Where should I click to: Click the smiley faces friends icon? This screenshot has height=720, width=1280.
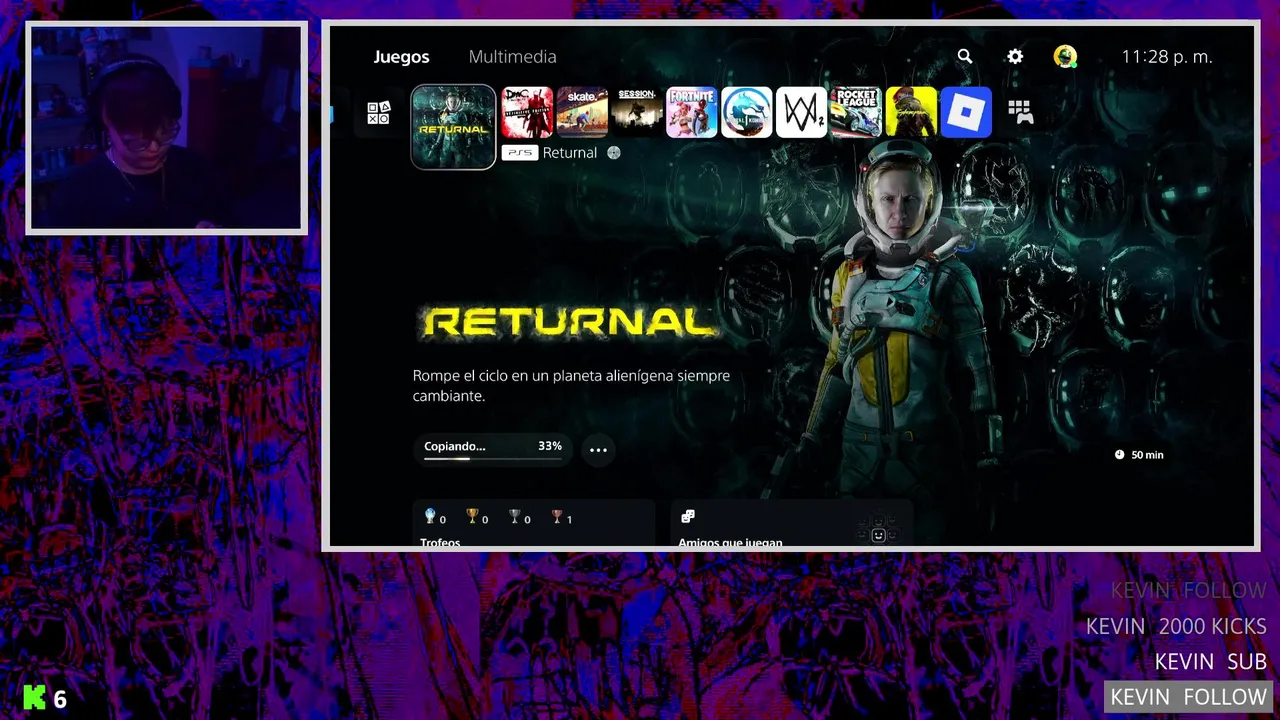878,530
